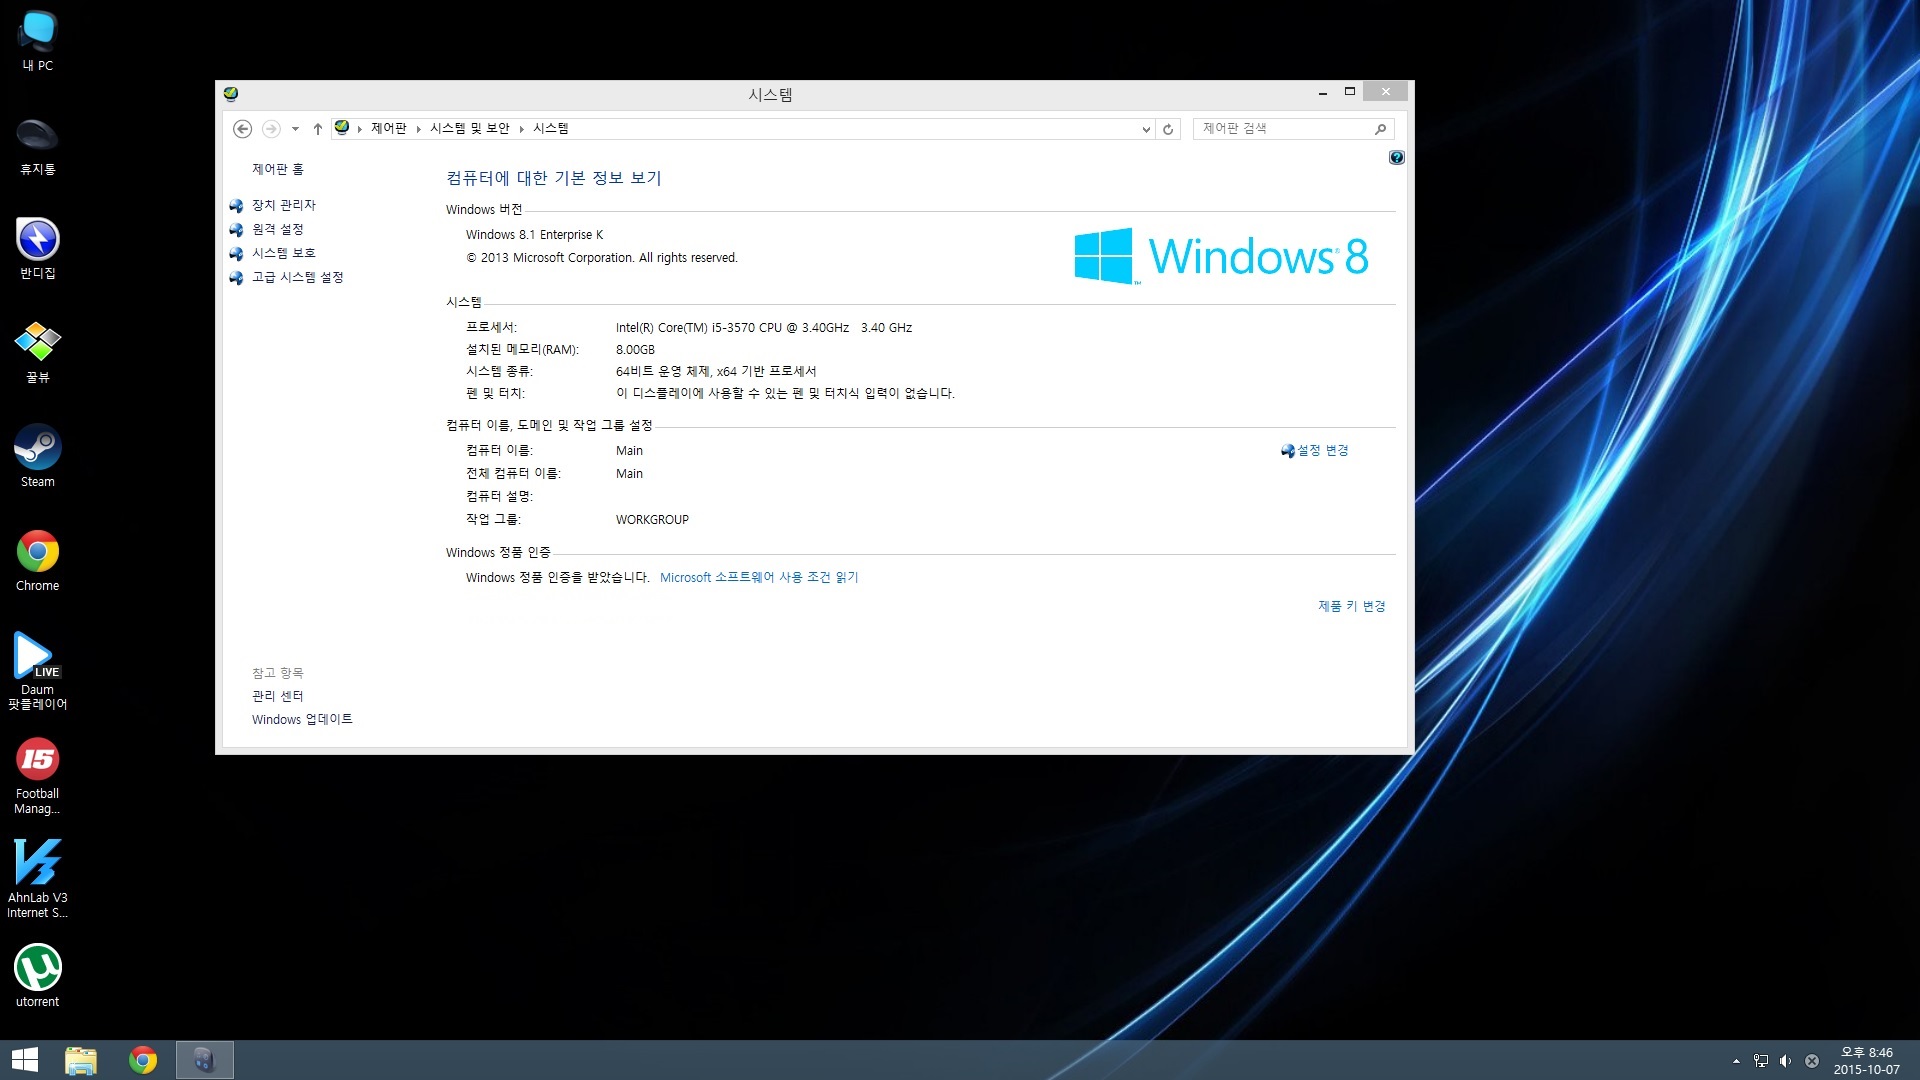Select the 꿀뷰 desktop icon

[38, 353]
